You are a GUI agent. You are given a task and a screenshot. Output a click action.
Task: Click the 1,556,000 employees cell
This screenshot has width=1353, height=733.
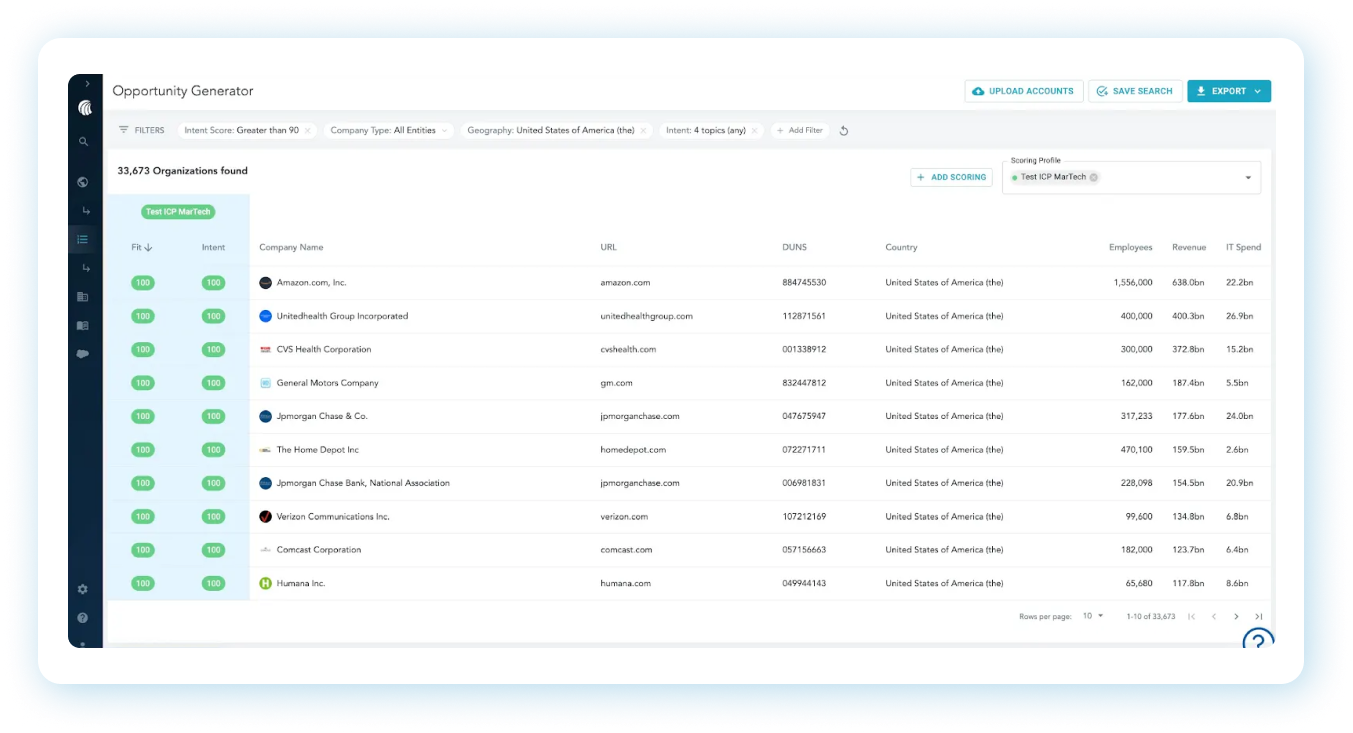[1133, 283]
